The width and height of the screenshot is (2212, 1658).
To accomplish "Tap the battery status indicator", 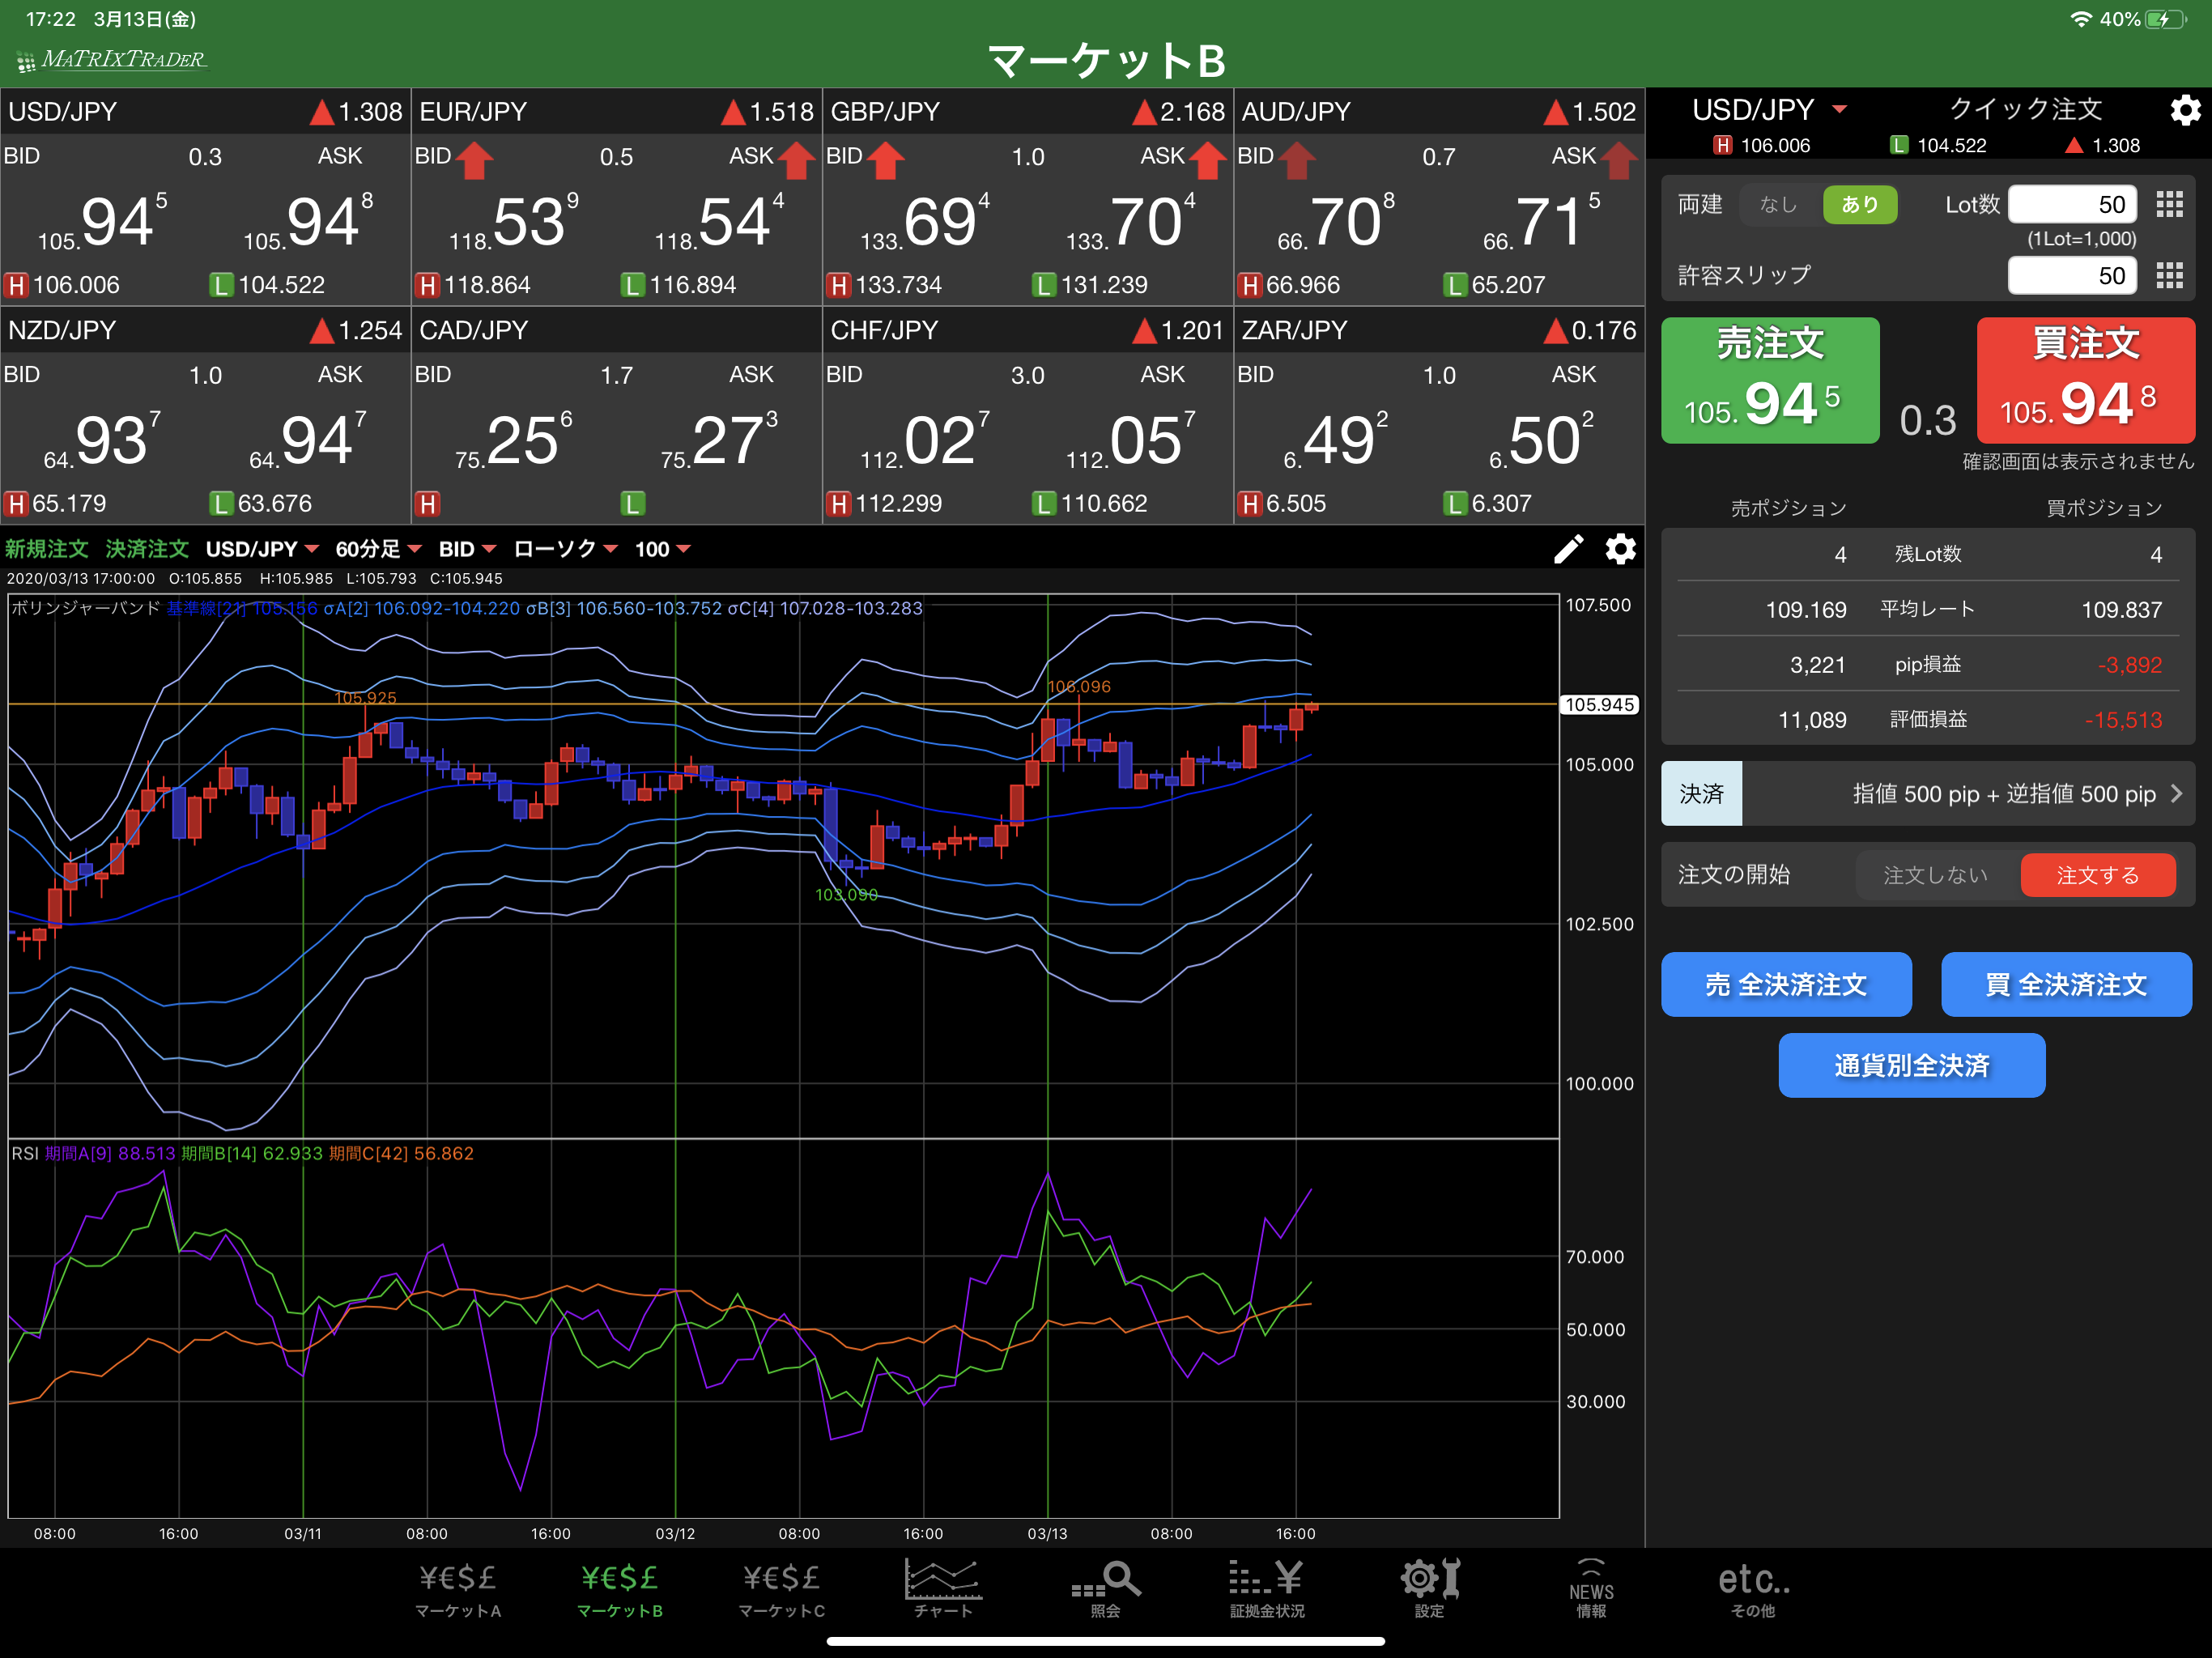I will coord(2166,19).
